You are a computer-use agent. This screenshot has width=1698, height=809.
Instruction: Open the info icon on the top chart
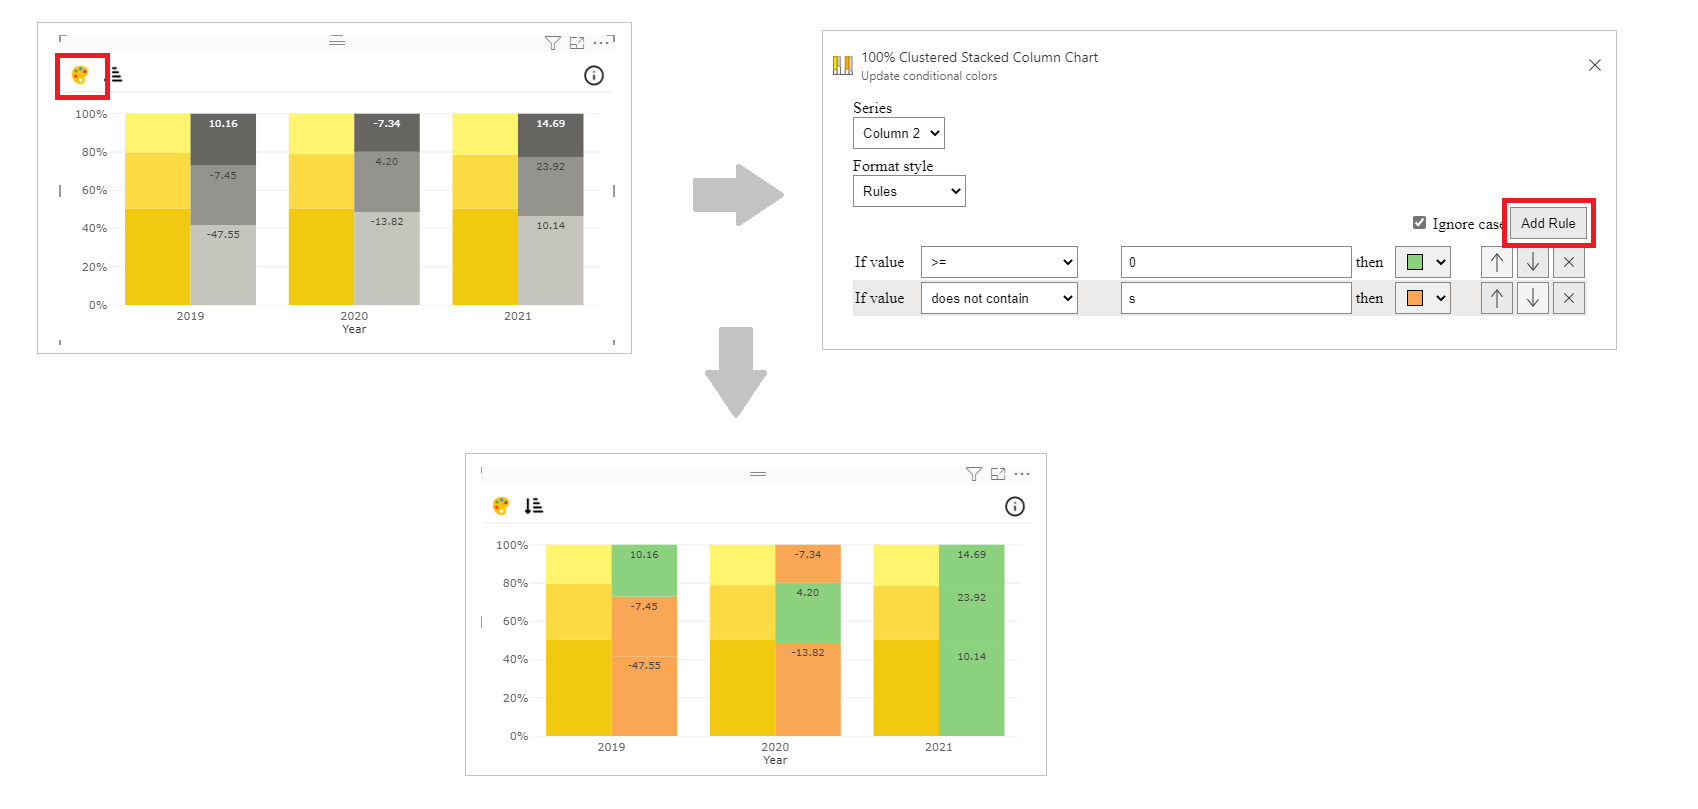pyautogui.click(x=594, y=75)
